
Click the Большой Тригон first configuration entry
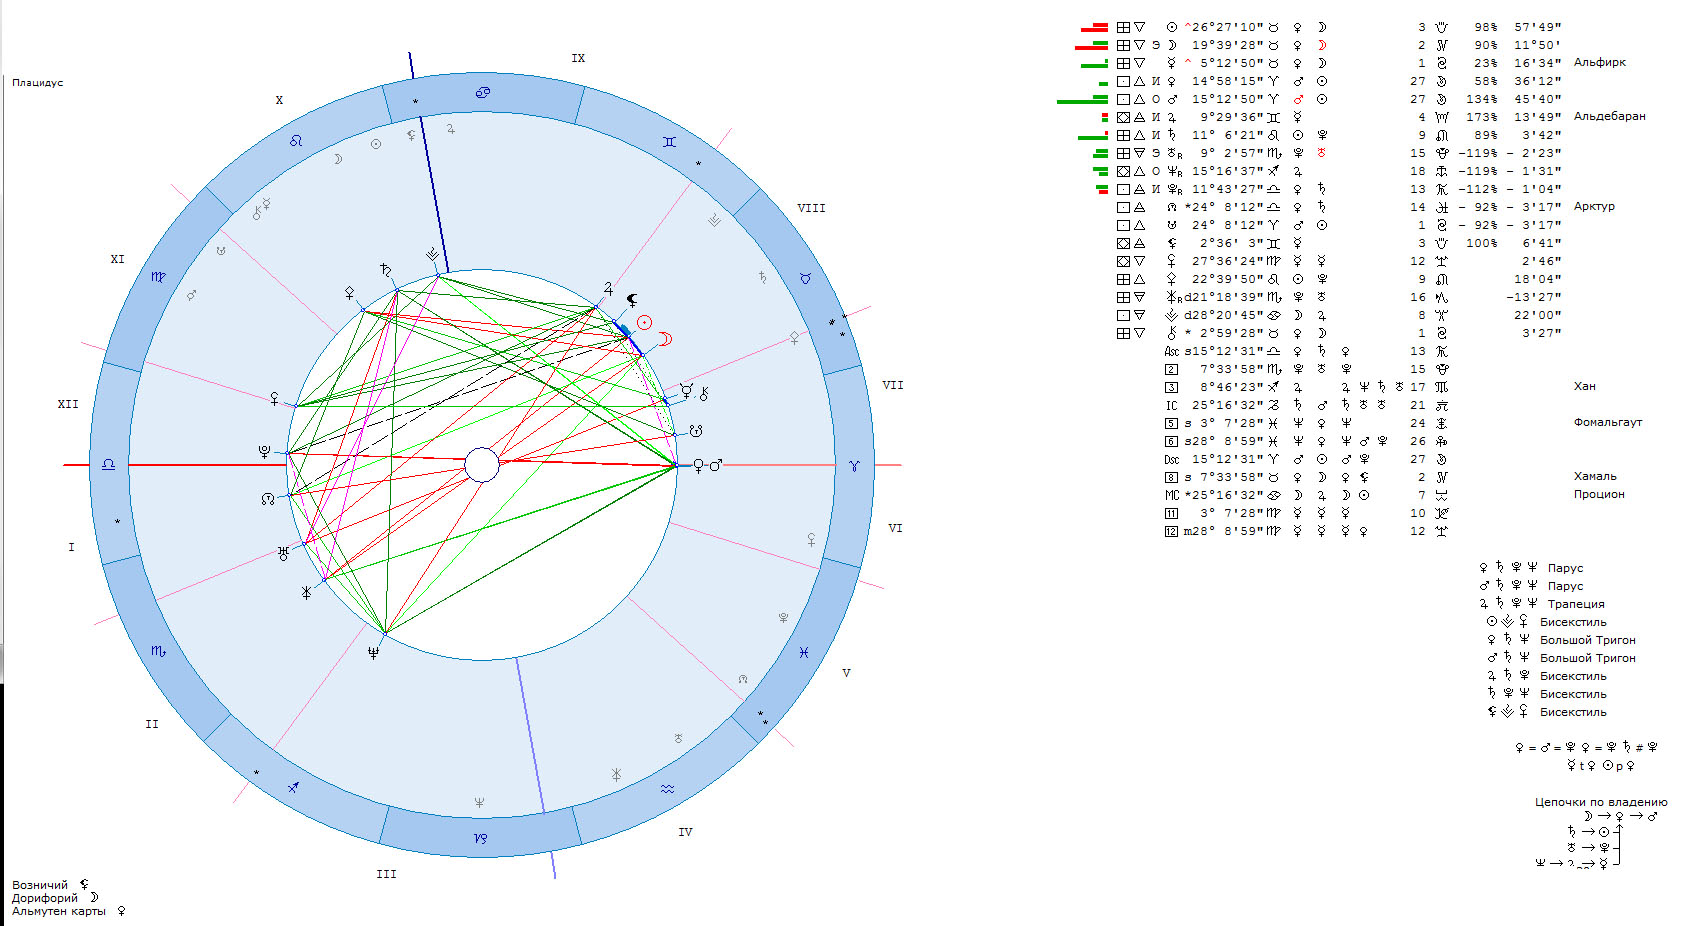(1587, 640)
